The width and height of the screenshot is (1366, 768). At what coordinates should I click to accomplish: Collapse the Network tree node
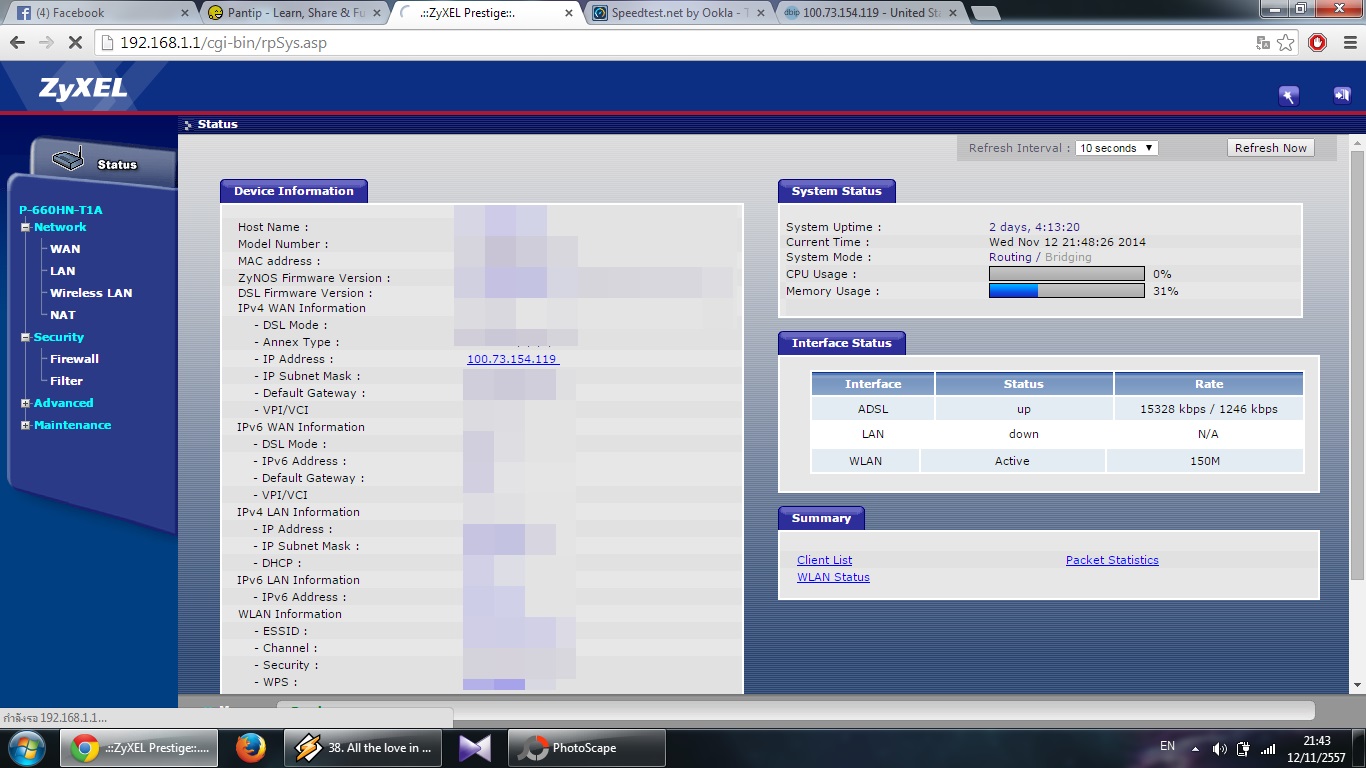coord(26,228)
